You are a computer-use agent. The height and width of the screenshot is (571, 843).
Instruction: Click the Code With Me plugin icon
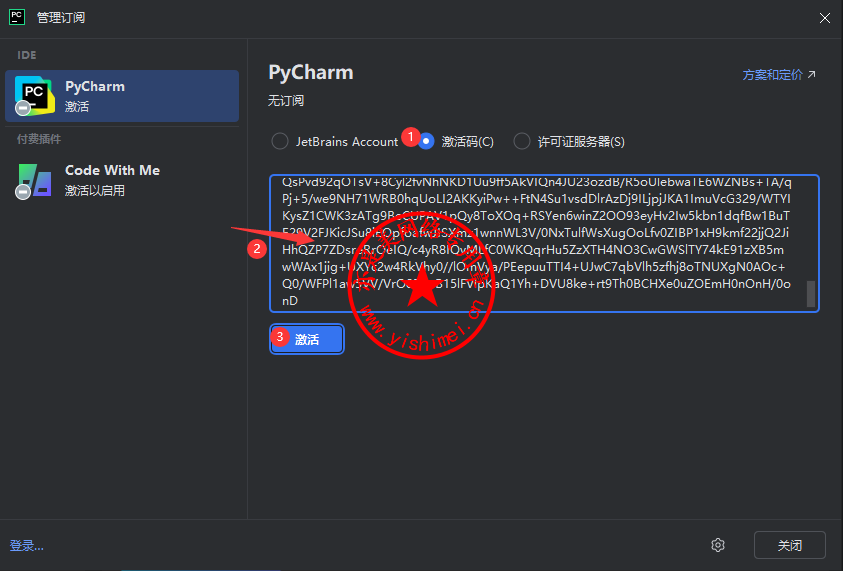34,179
